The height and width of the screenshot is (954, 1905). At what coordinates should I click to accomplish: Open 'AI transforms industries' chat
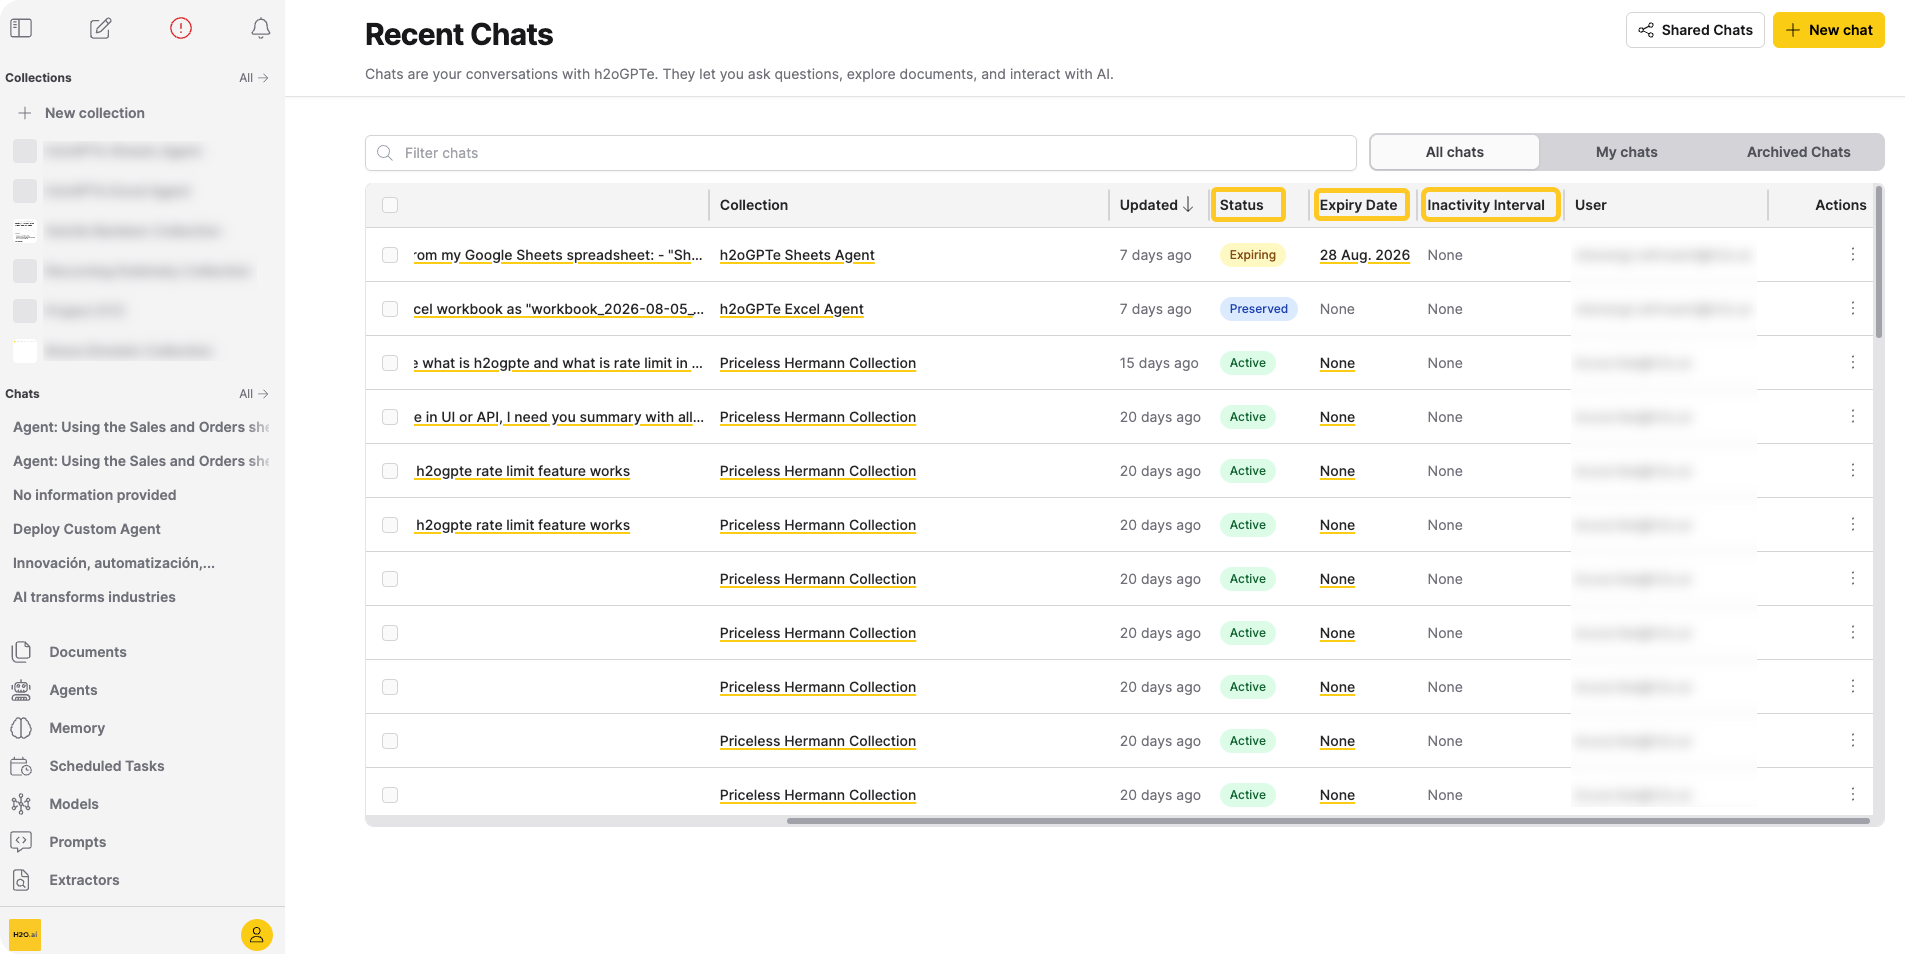tap(94, 597)
